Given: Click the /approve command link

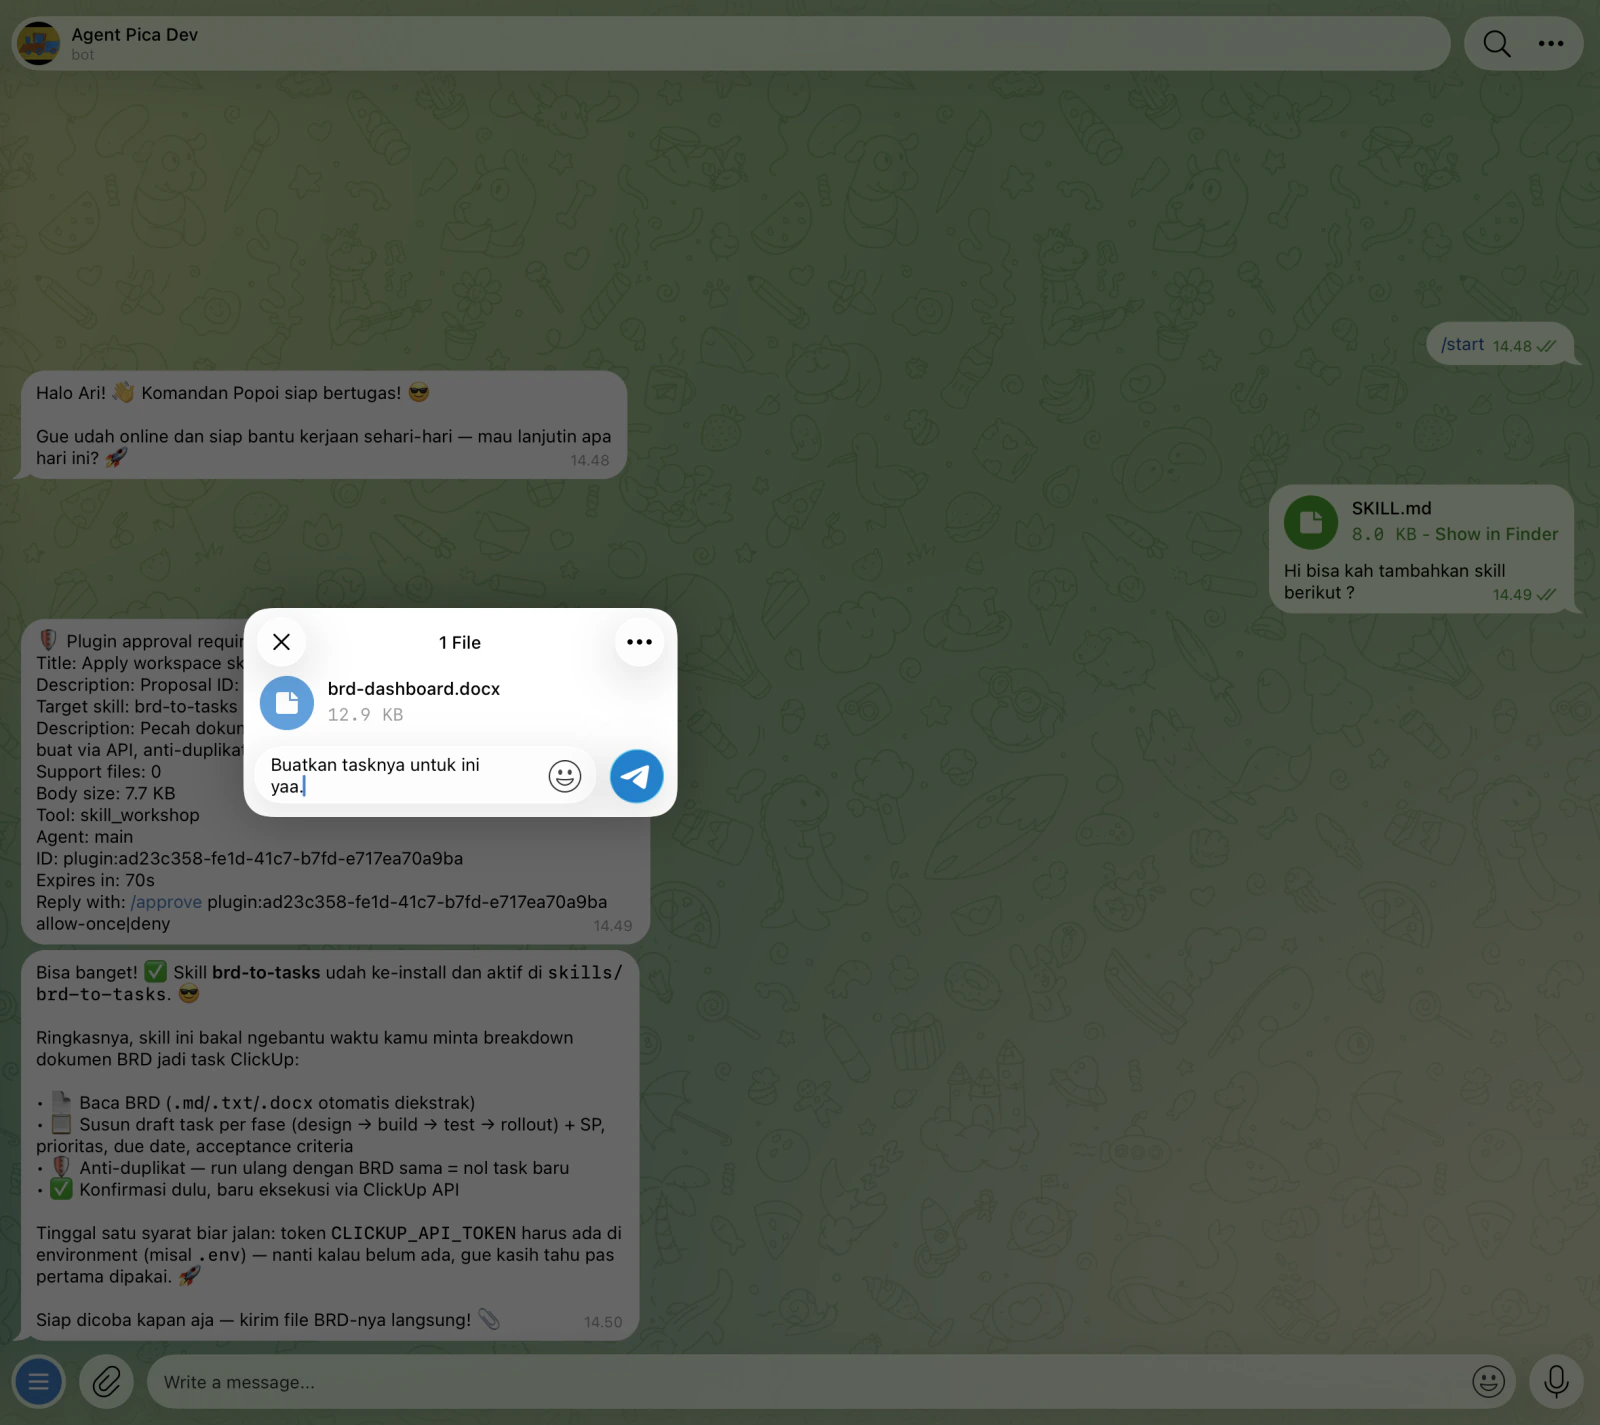Looking at the screenshot, I should [166, 902].
